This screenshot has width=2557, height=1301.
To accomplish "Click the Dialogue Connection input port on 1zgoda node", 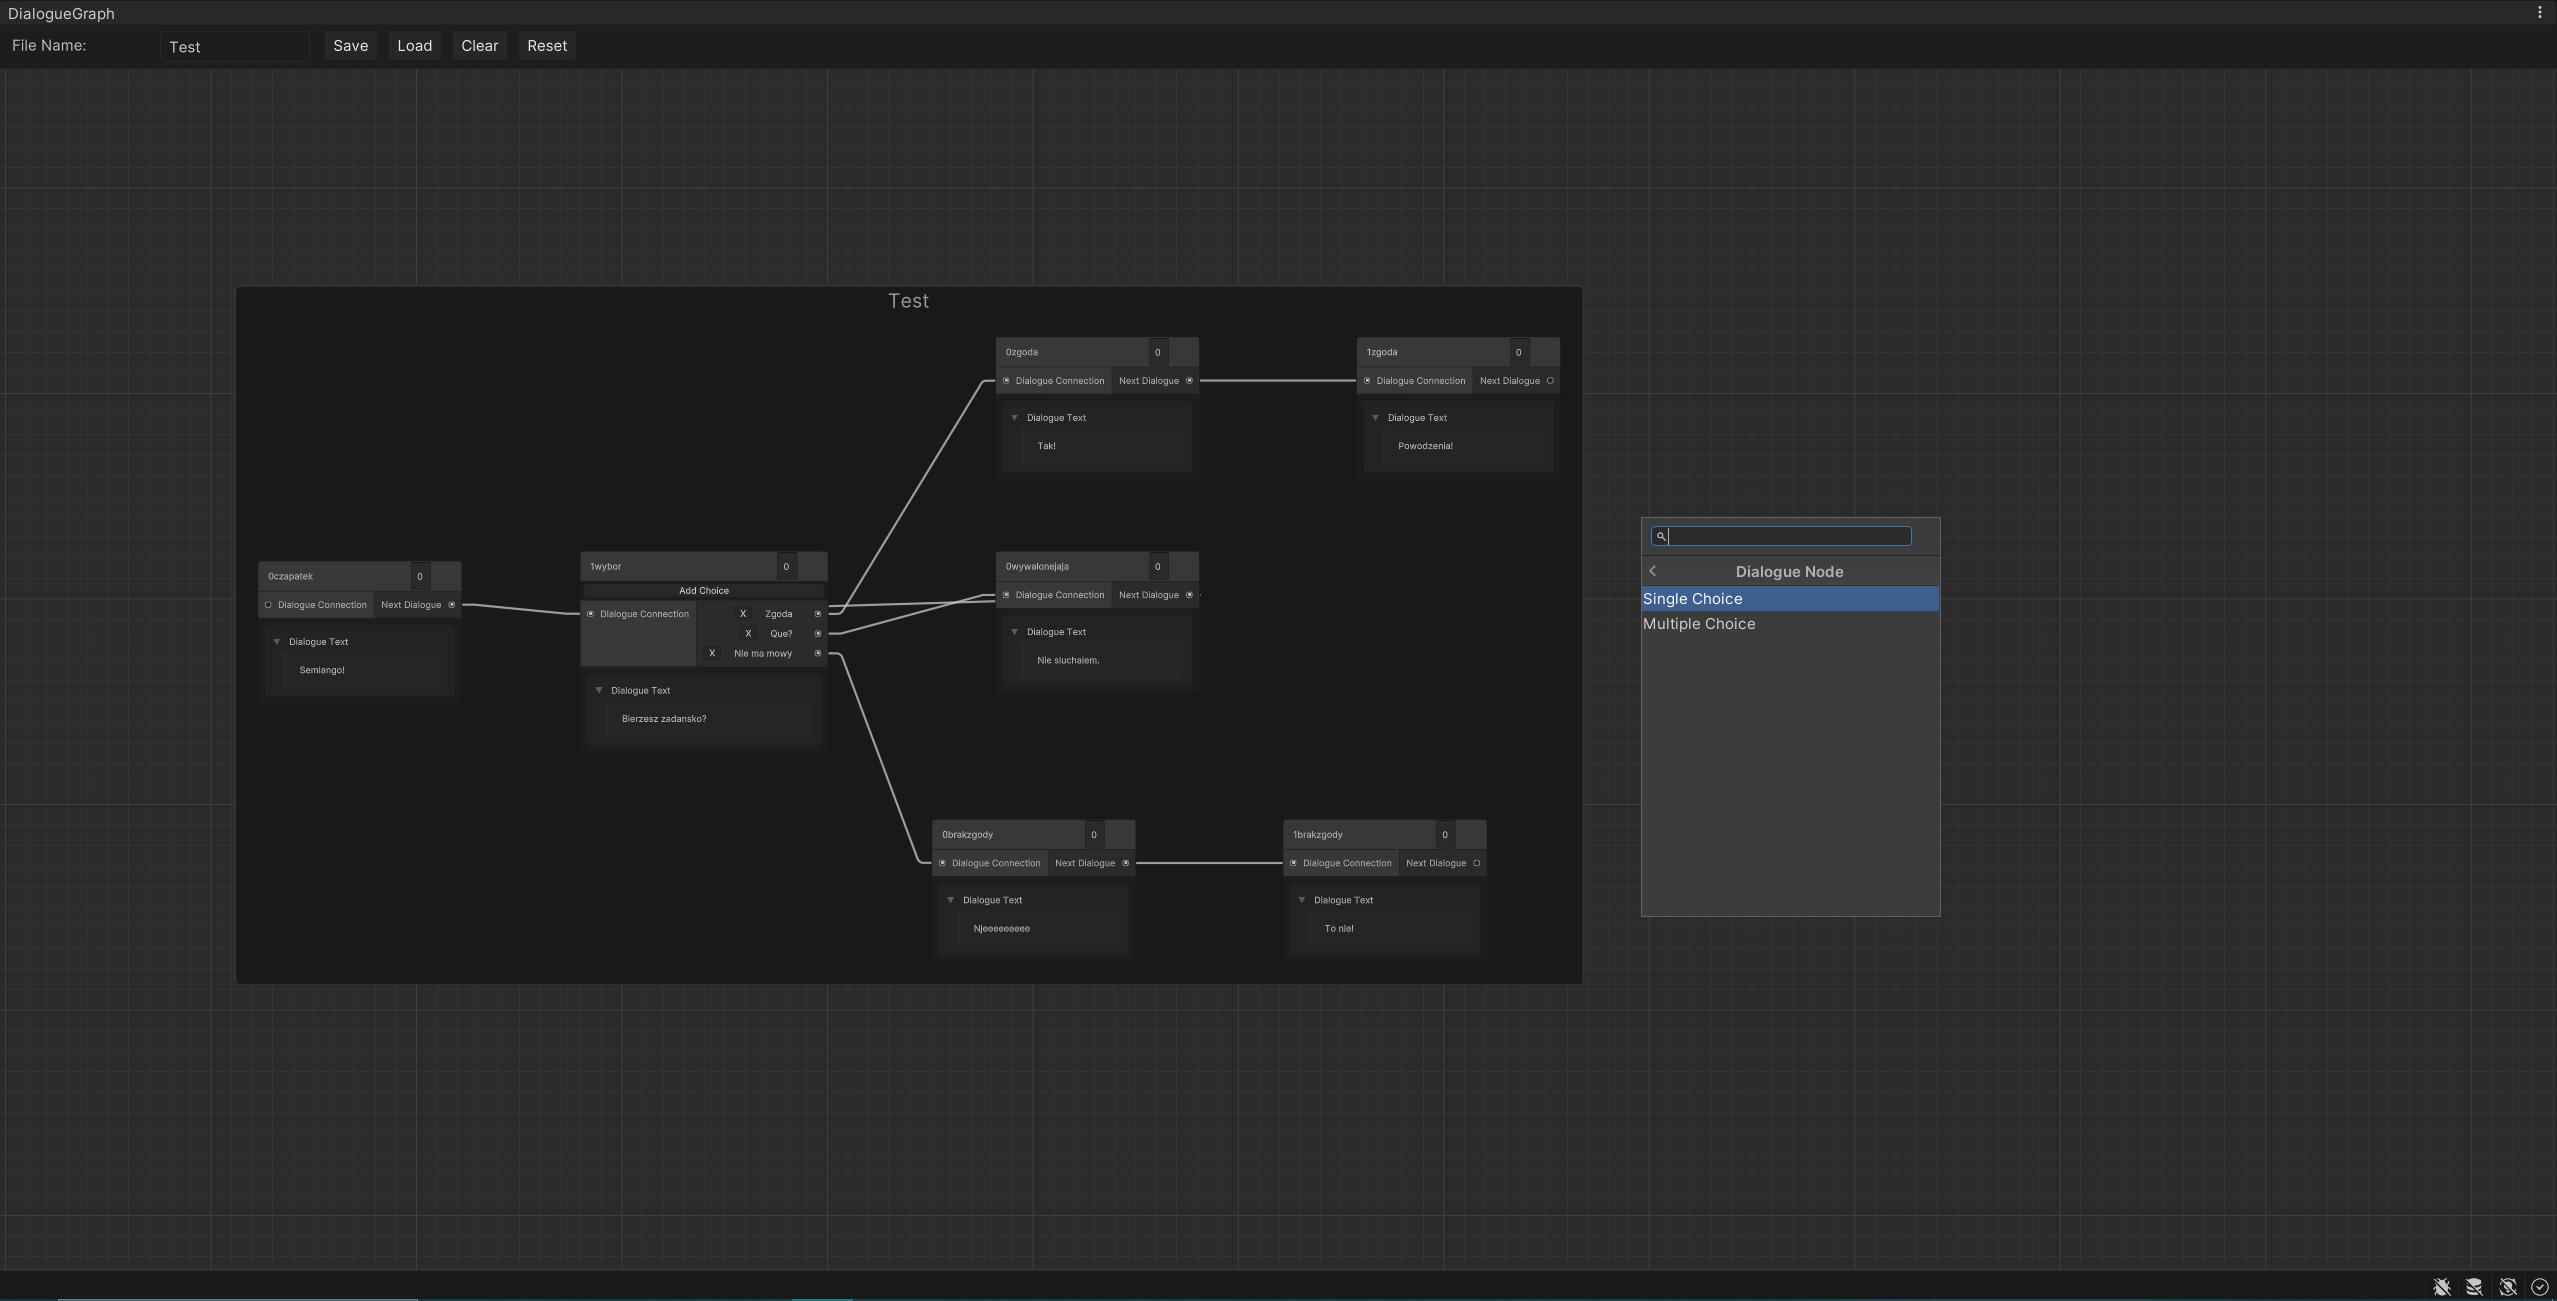I will pos(1367,380).
